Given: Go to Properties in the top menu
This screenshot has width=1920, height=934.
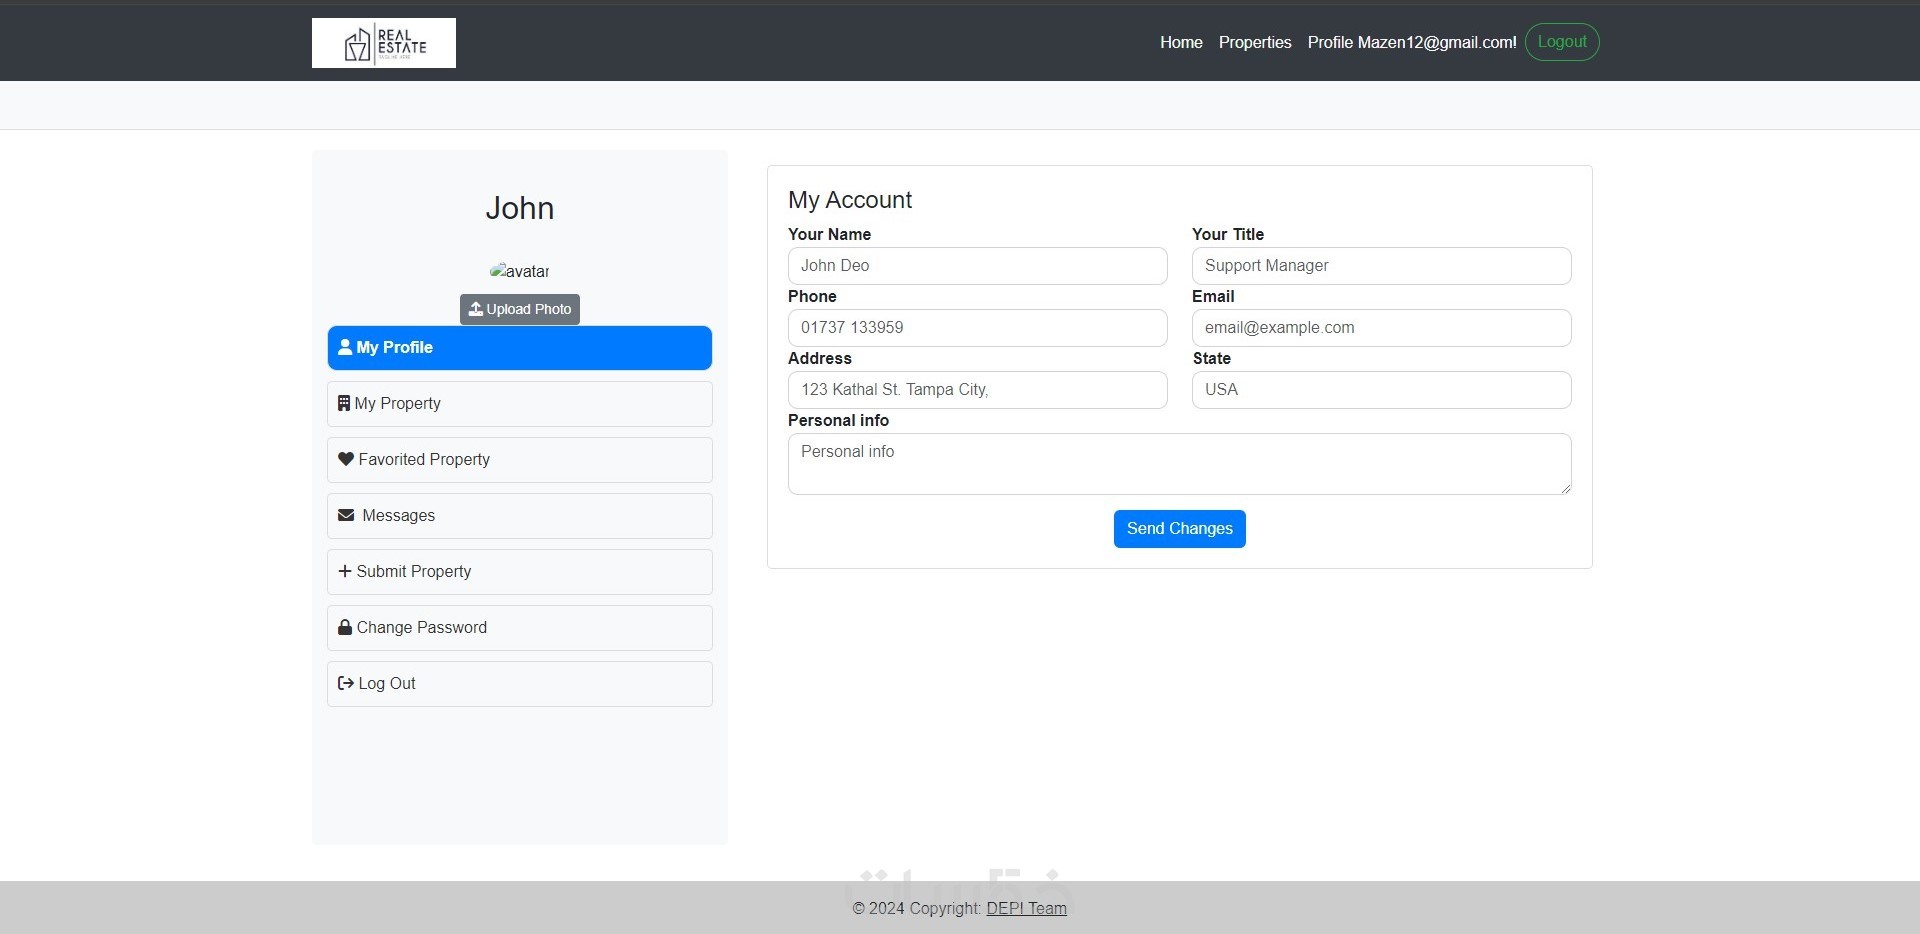Looking at the screenshot, I should (x=1255, y=42).
